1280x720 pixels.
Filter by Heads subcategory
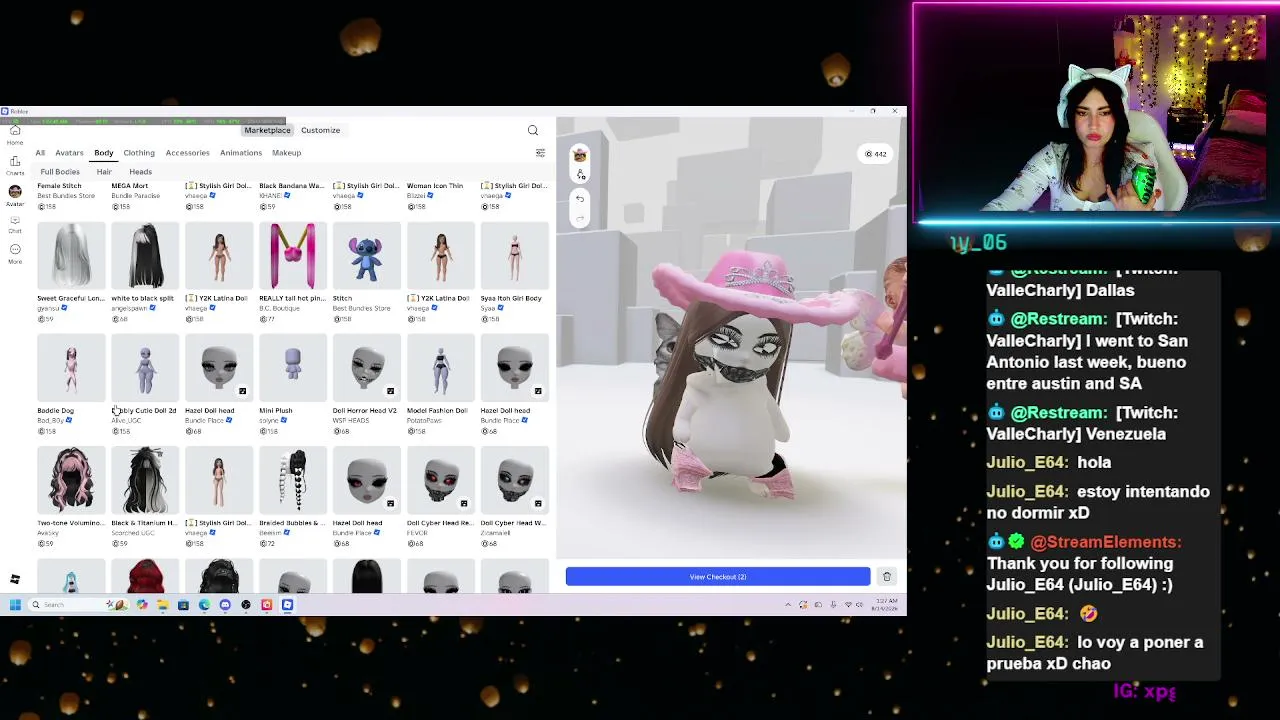coord(140,172)
